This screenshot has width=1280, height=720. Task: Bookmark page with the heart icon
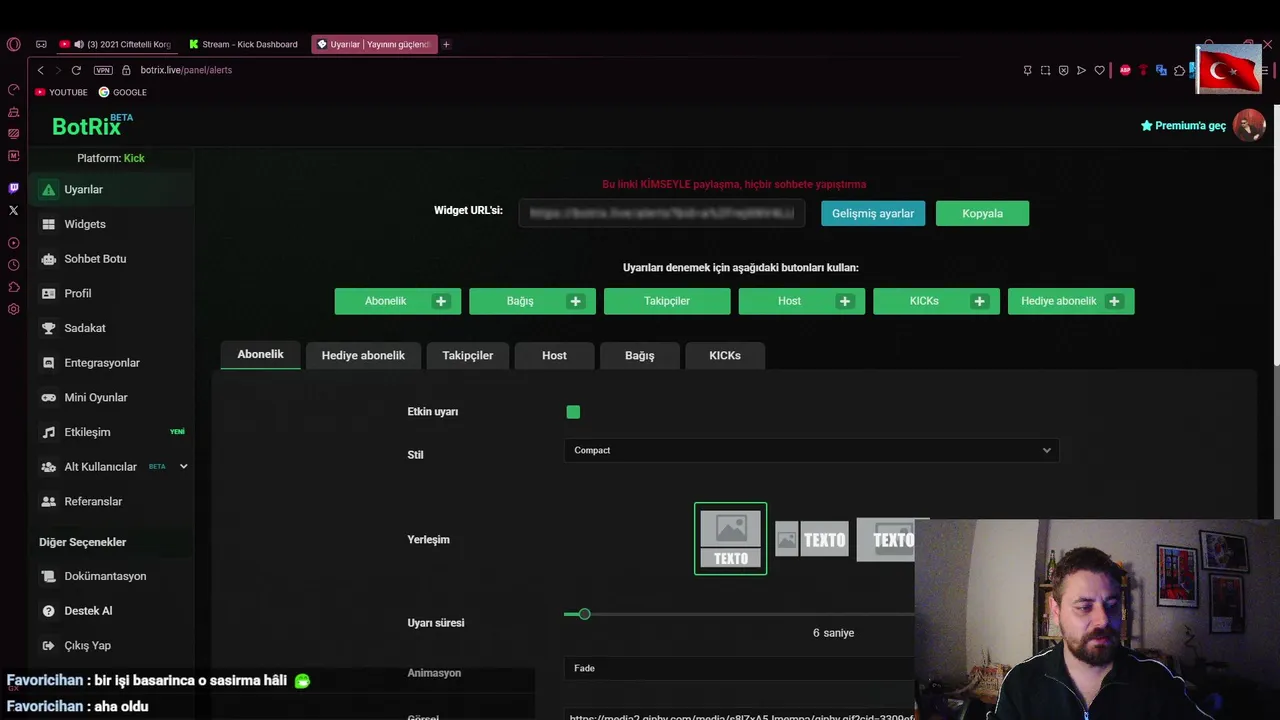[x=1099, y=70]
